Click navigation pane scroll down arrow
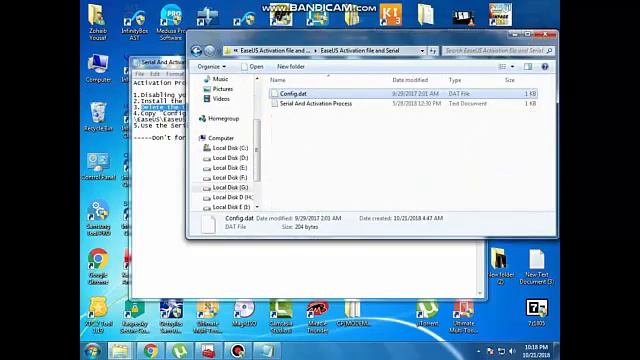The height and width of the screenshot is (360, 640). (257, 207)
